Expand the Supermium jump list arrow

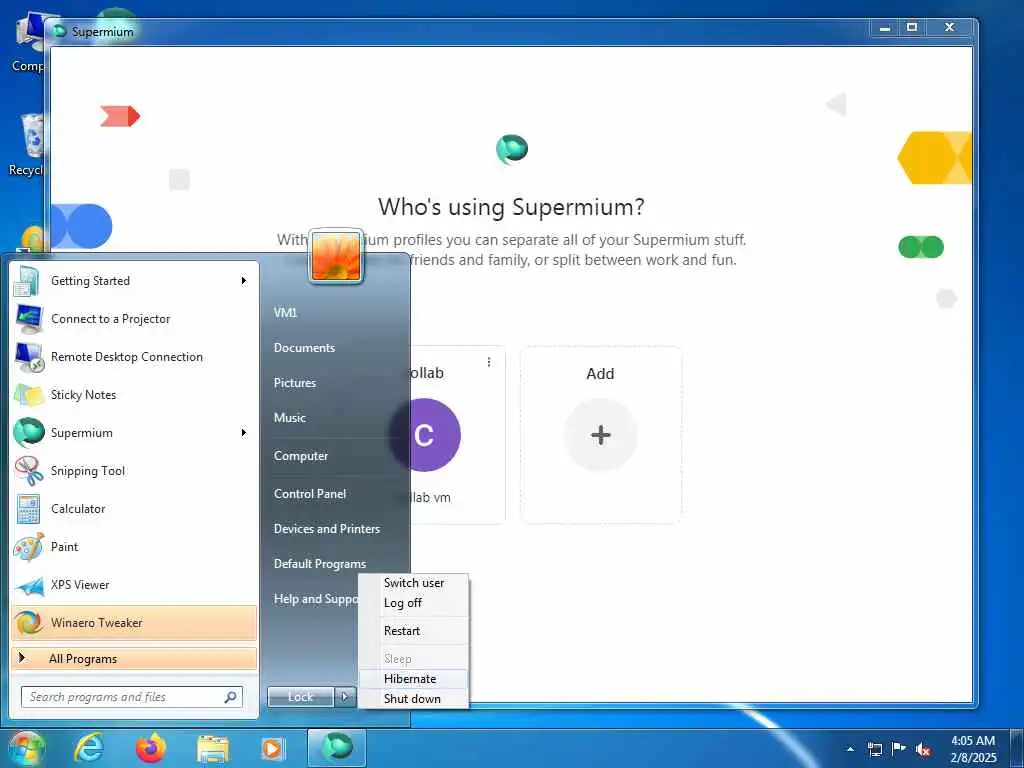click(x=244, y=432)
